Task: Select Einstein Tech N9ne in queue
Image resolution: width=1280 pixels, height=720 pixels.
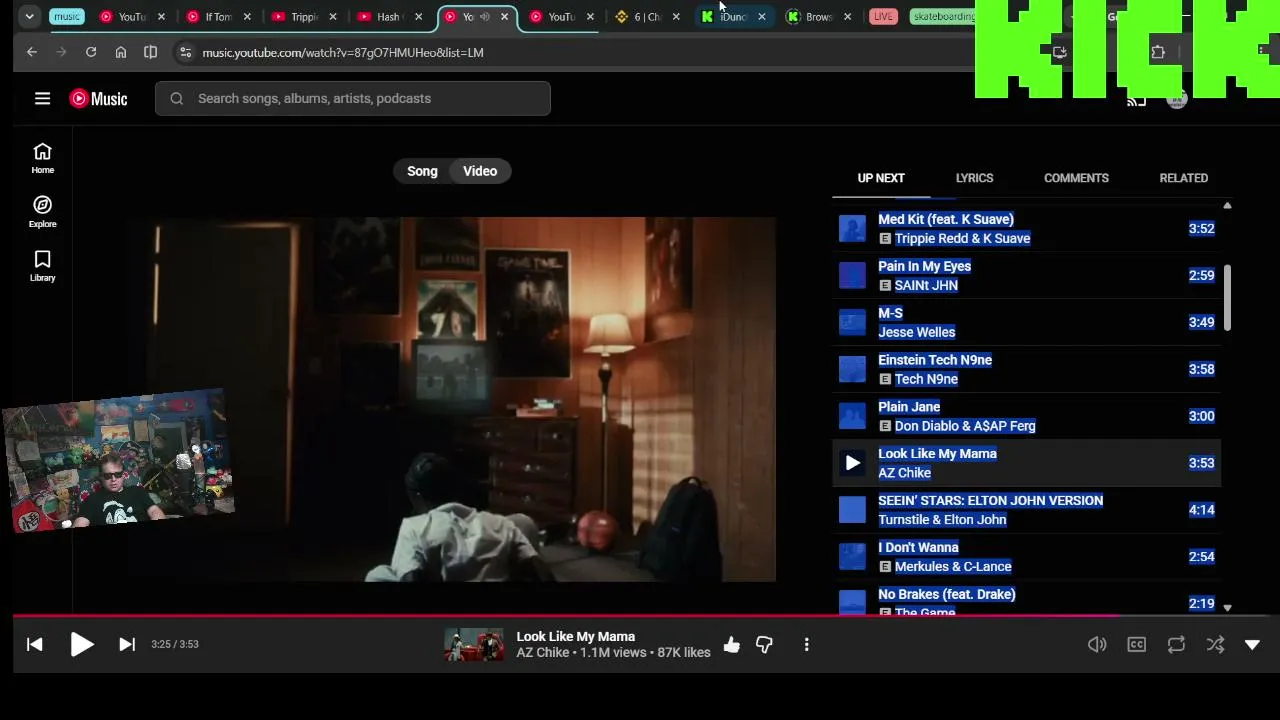Action: (1026, 370)
